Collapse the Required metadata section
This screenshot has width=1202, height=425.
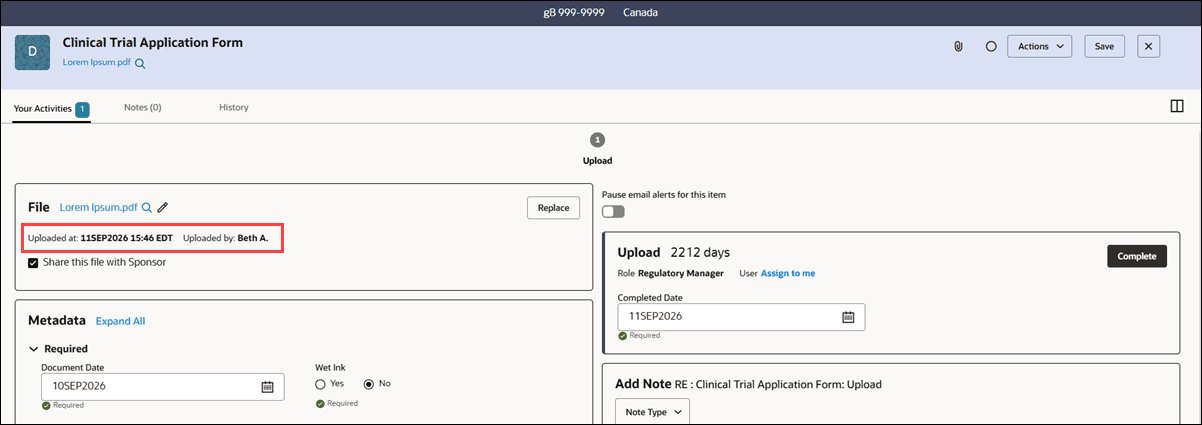click(x=35, y=349)
